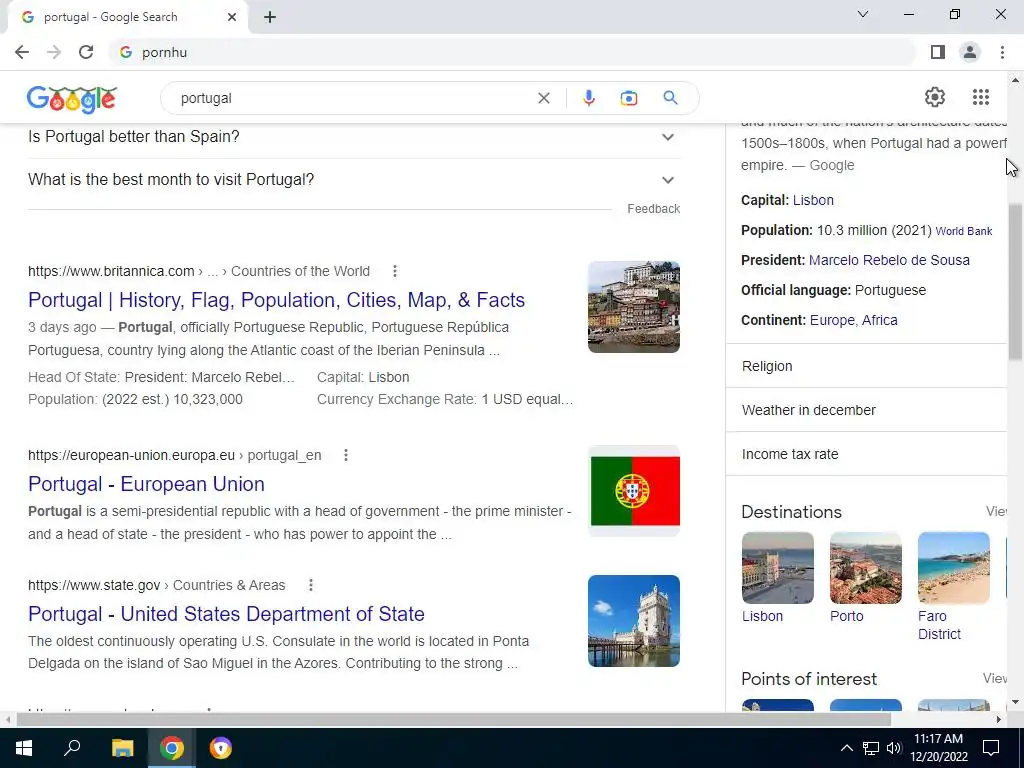Click the Portugal flag thumbnail
Screen dimensions: 1024x768
pyautogui.click(x=633, y=491)
